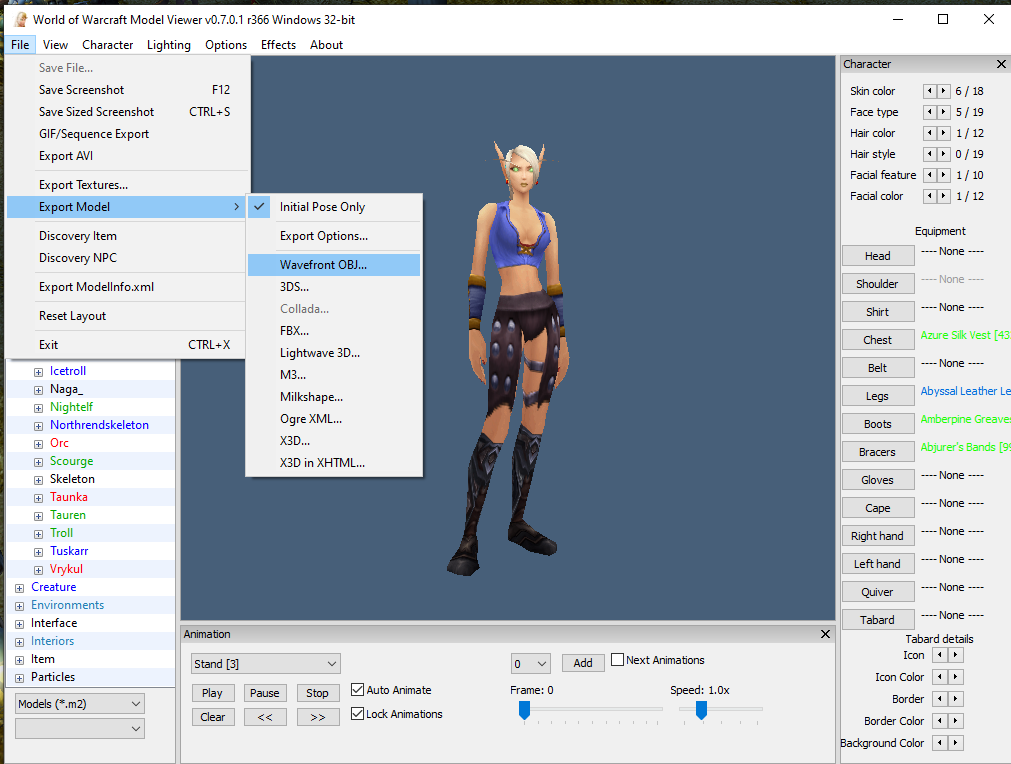This screenshot has width=1011, height=764.
Task: Toggle the Initial Pose Only option
Action: tap(335, 207)
